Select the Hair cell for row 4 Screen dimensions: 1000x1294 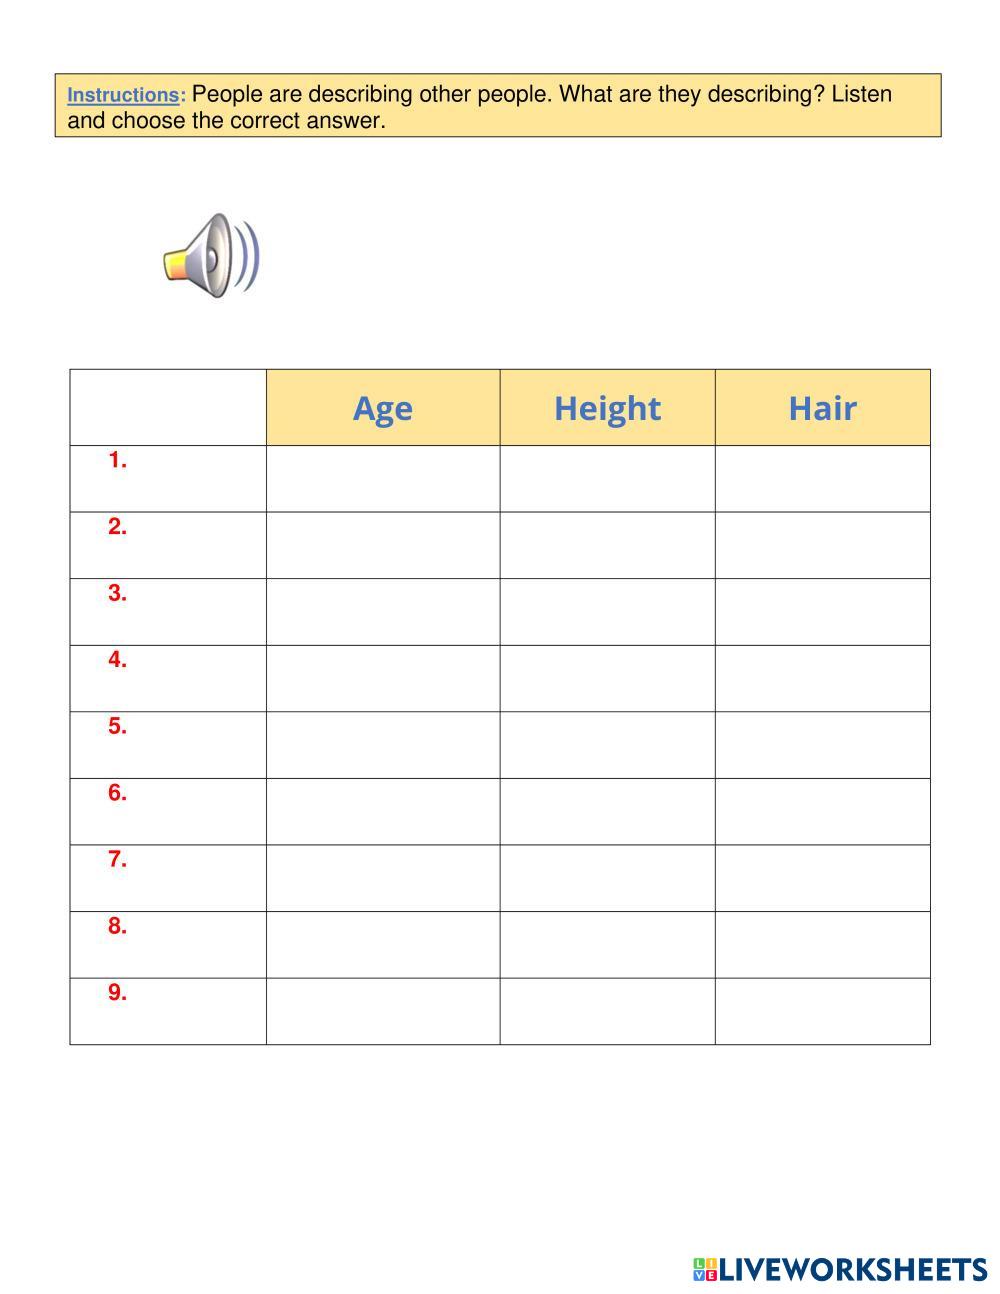tap(822, 678)
